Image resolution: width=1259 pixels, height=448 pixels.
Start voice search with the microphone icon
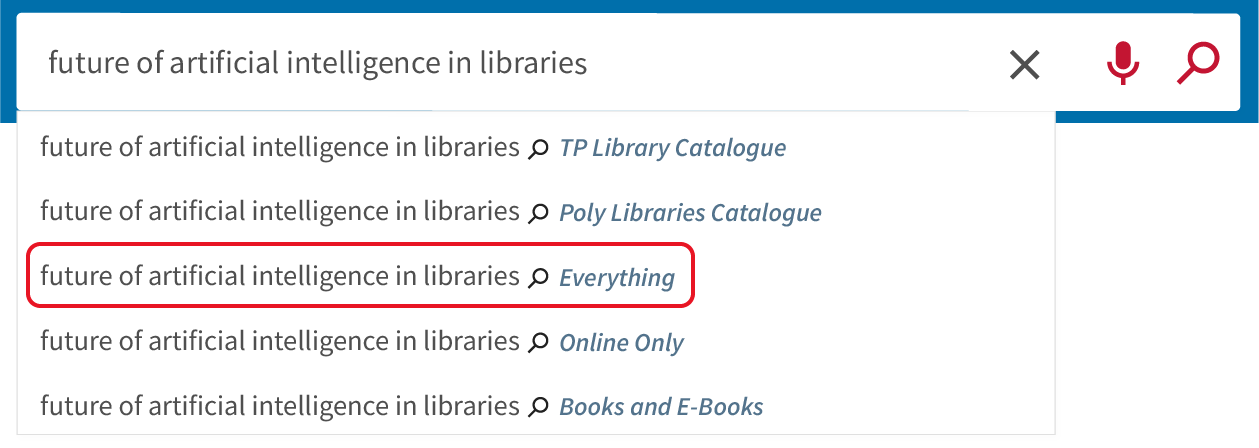1122,65
